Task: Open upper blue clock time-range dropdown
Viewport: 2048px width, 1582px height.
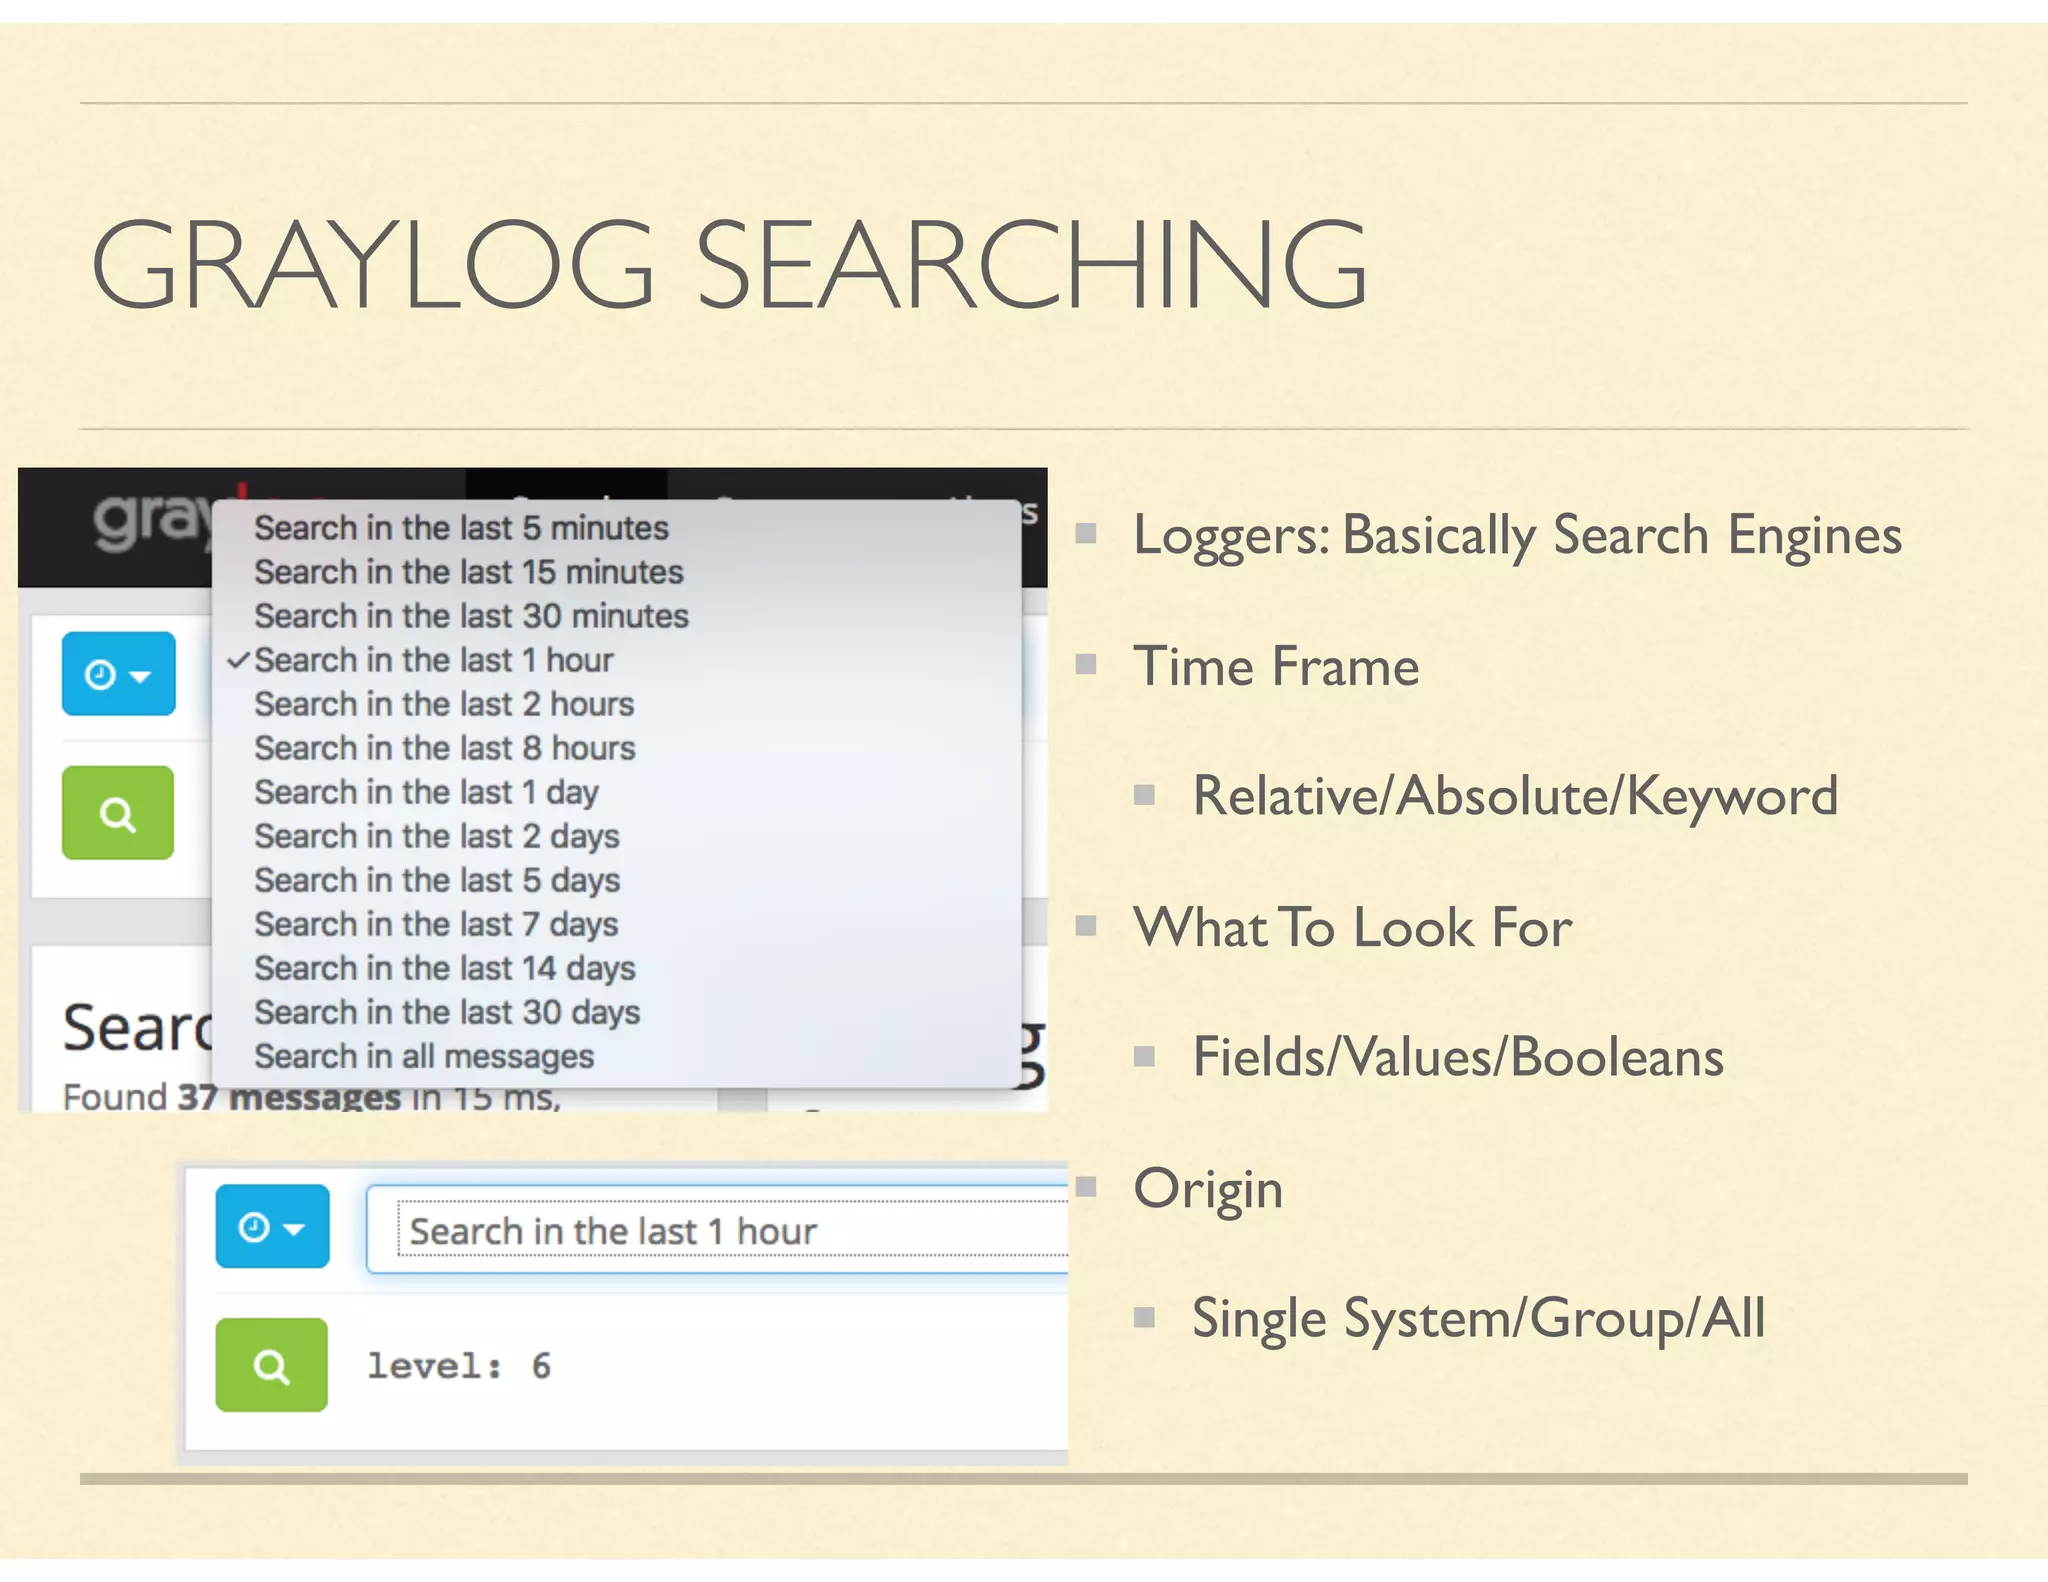Action: click(x=118, y=674)
